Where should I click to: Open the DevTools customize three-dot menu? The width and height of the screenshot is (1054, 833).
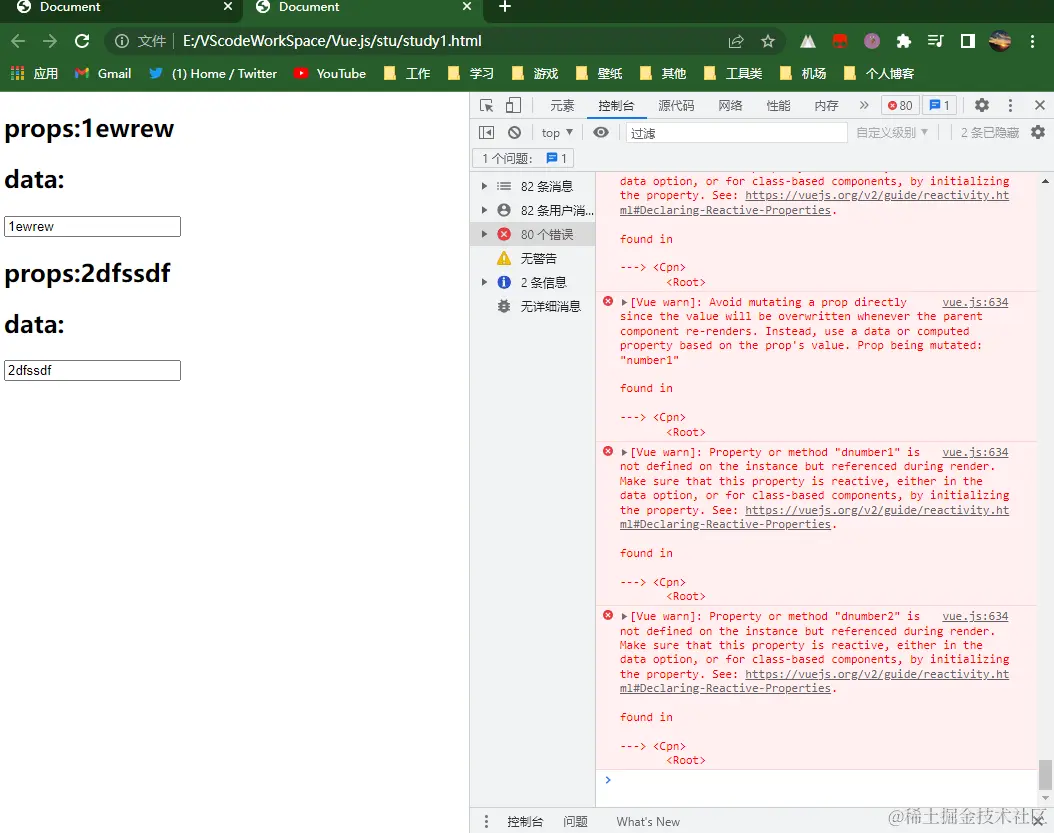[x=1010, y=106]
